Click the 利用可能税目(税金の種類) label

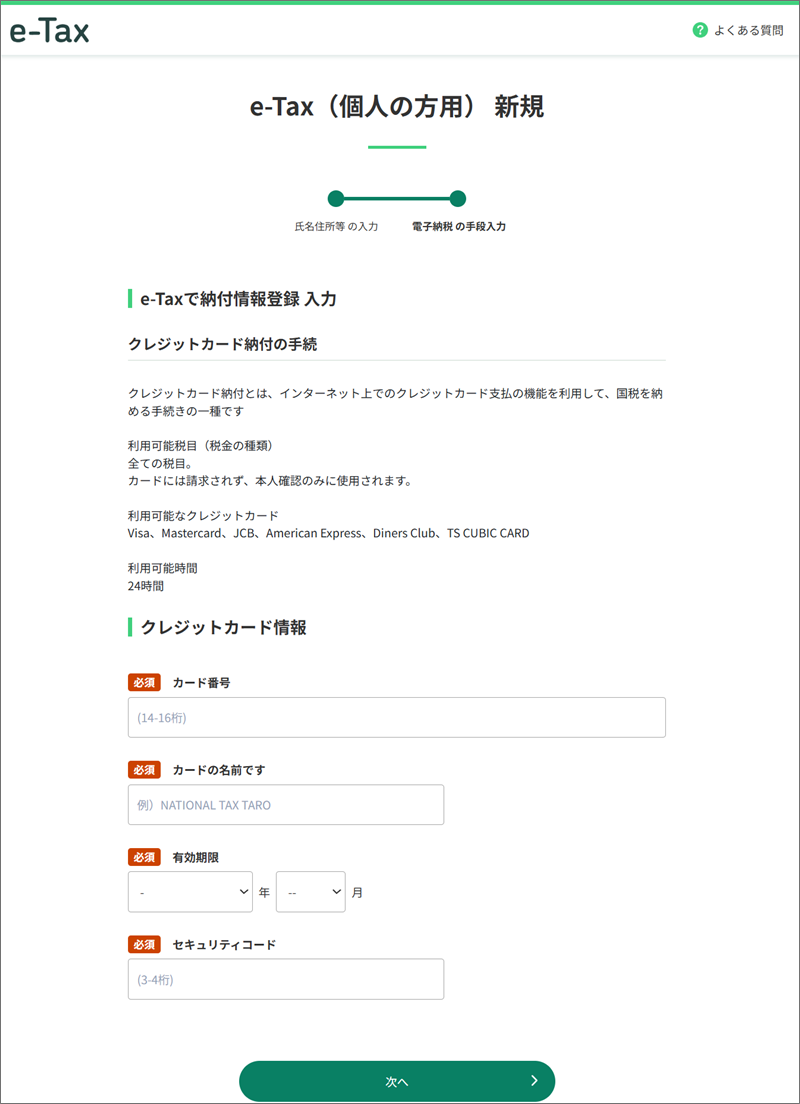200,447
